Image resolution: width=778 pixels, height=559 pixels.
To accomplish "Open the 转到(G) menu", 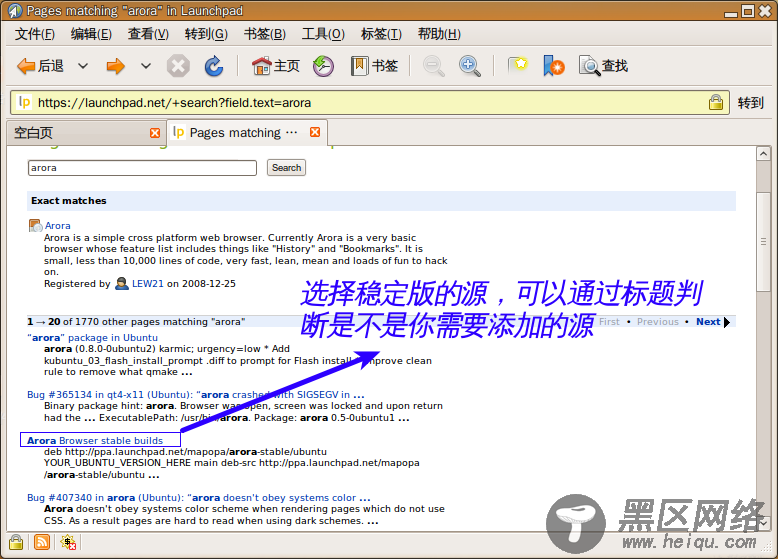I will click(x=206, y=34).
